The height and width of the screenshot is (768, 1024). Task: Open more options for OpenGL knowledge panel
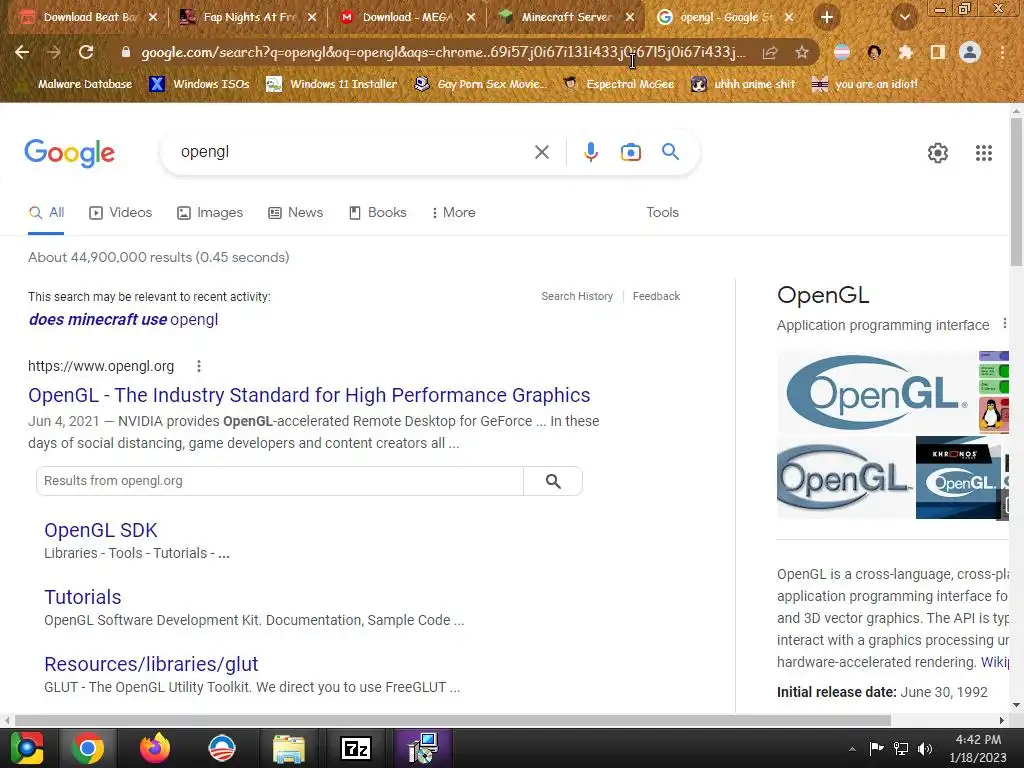(x=1004, y=324)
